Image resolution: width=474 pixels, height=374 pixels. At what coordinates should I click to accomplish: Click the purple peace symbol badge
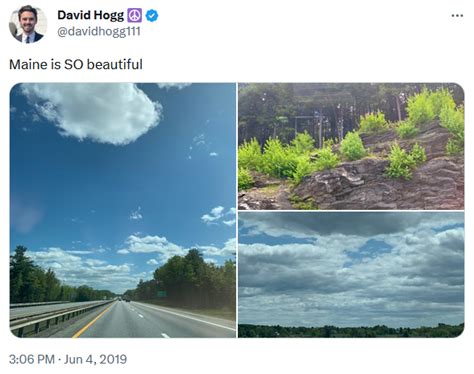135,15
